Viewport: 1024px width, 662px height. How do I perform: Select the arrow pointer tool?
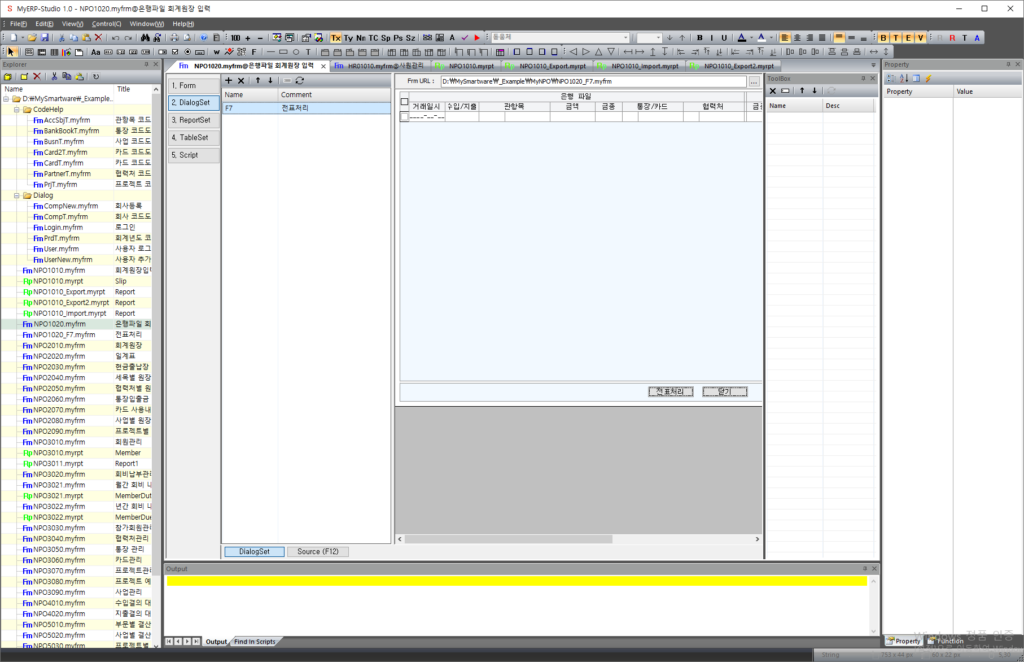coord(11,52)
